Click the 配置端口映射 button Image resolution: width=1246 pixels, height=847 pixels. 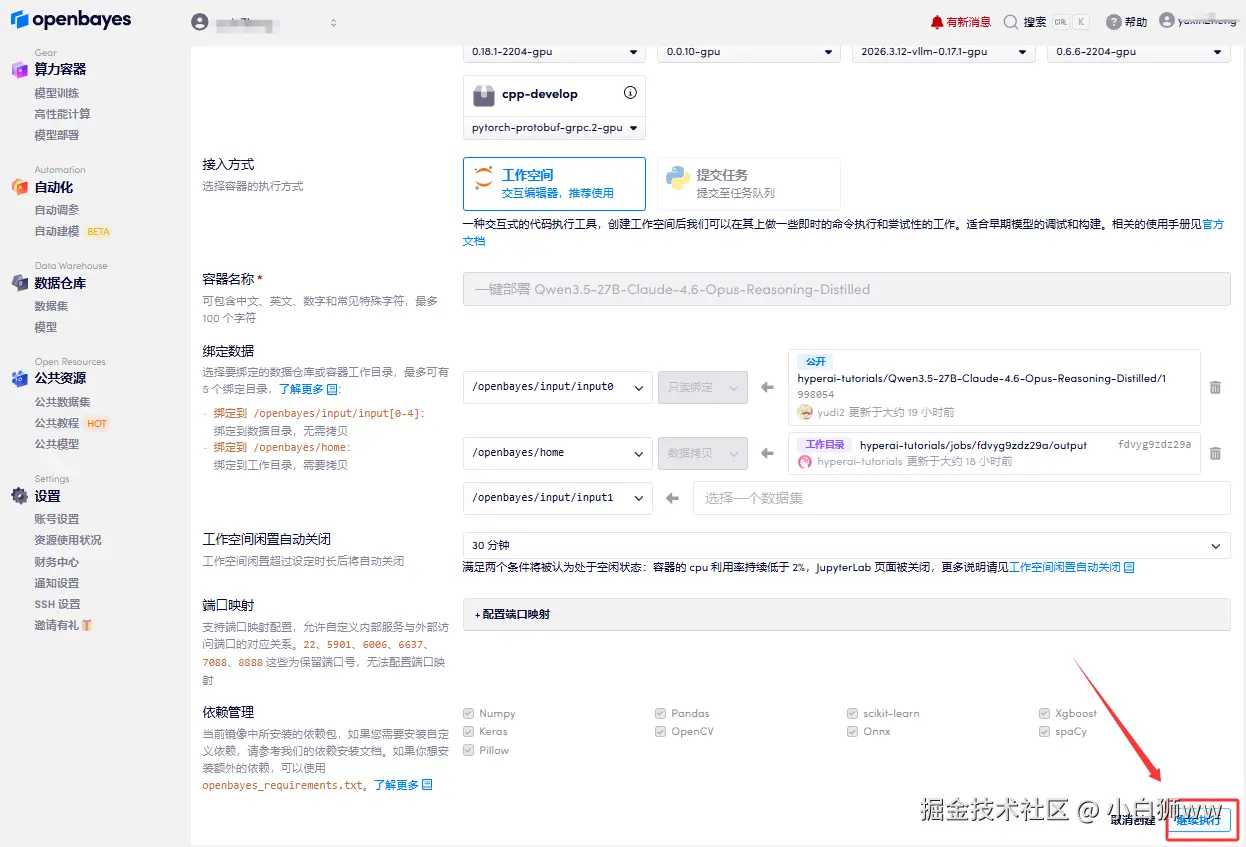tap(846, 614)
